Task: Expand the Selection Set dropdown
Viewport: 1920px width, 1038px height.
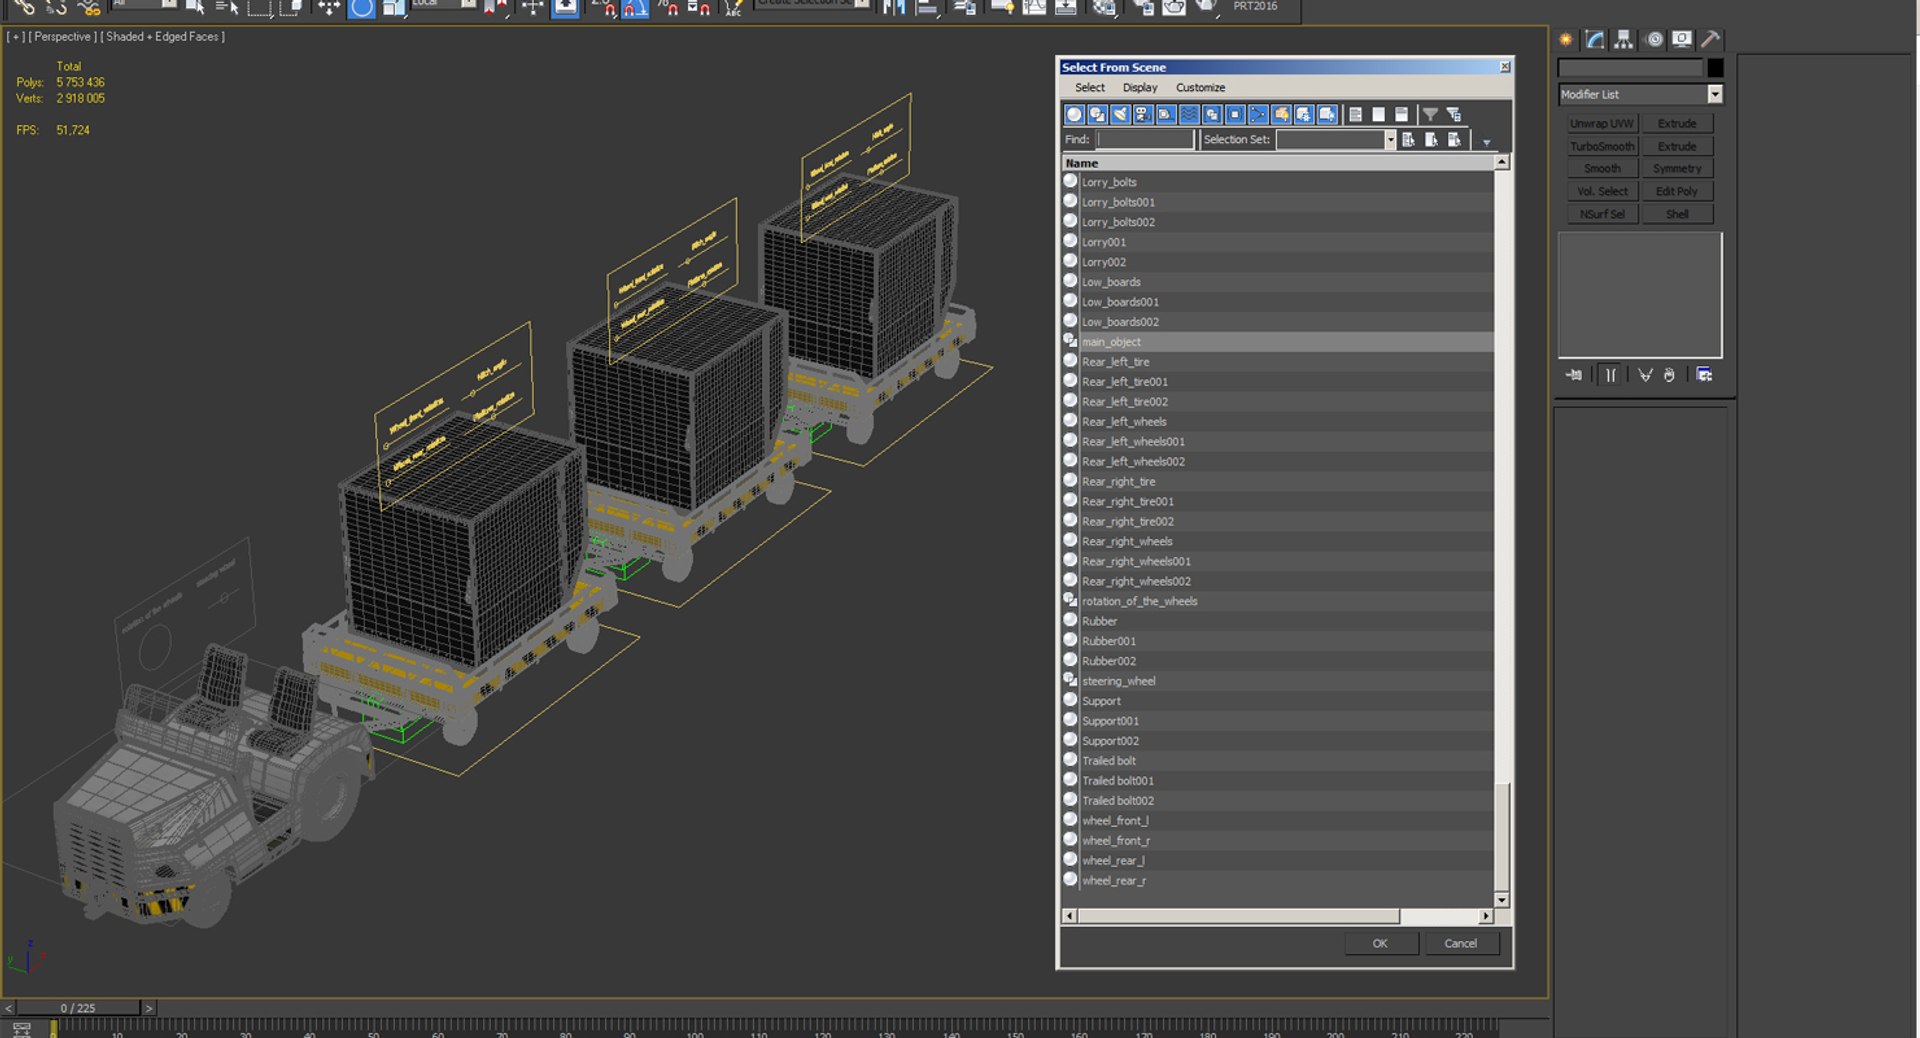Action: click(x=1389, y=140)
